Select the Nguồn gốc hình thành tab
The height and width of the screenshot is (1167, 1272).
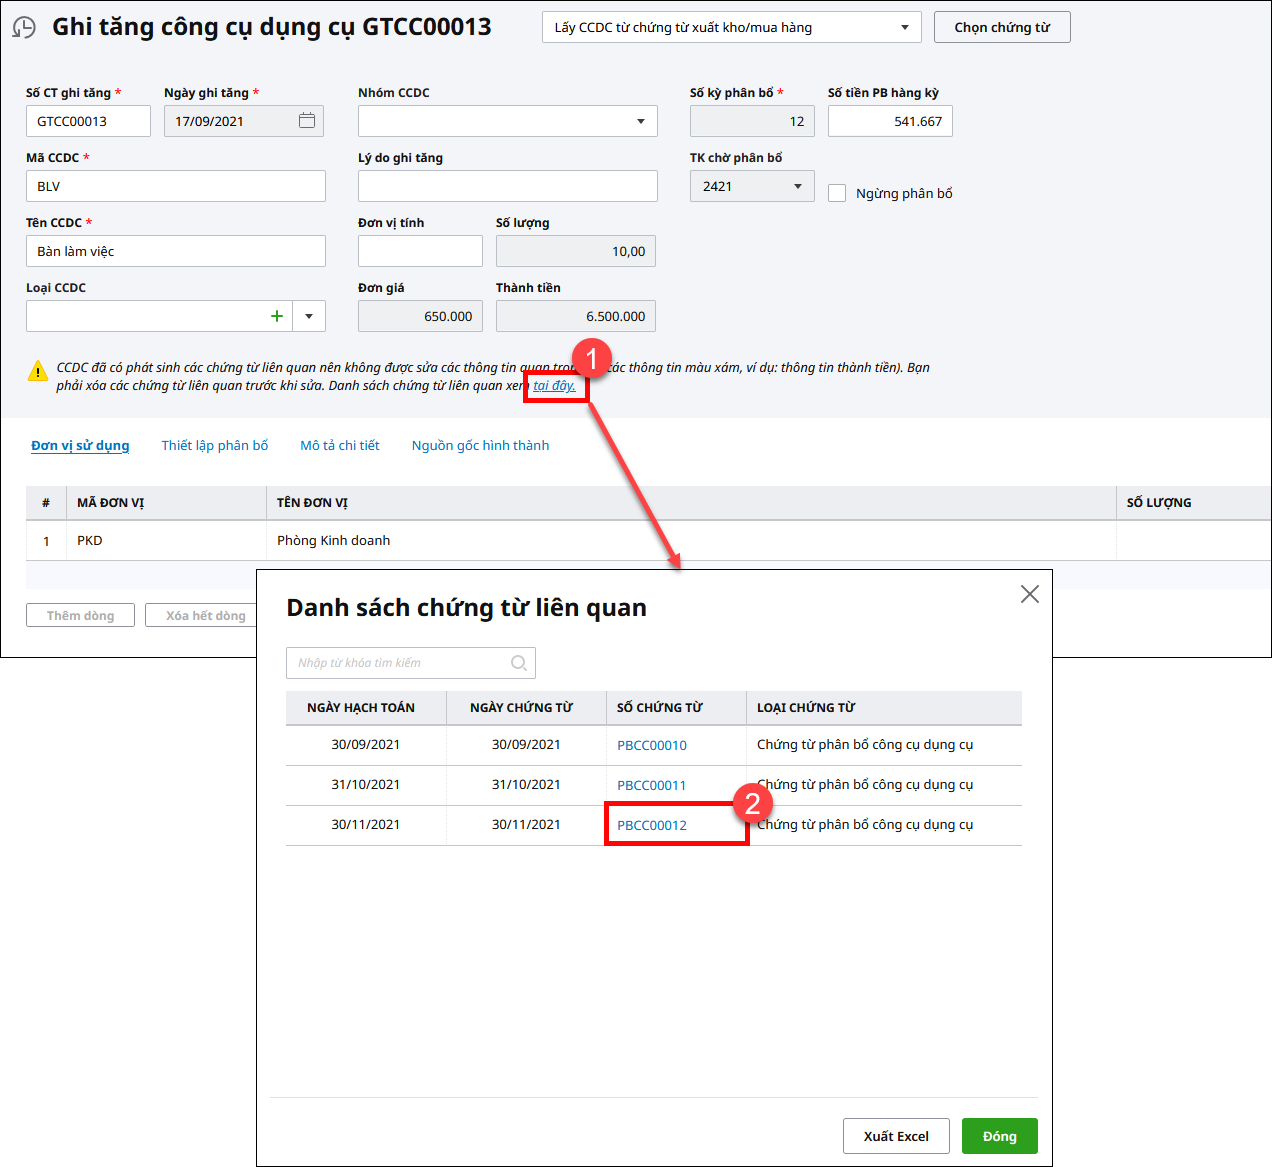coord(480,445)
